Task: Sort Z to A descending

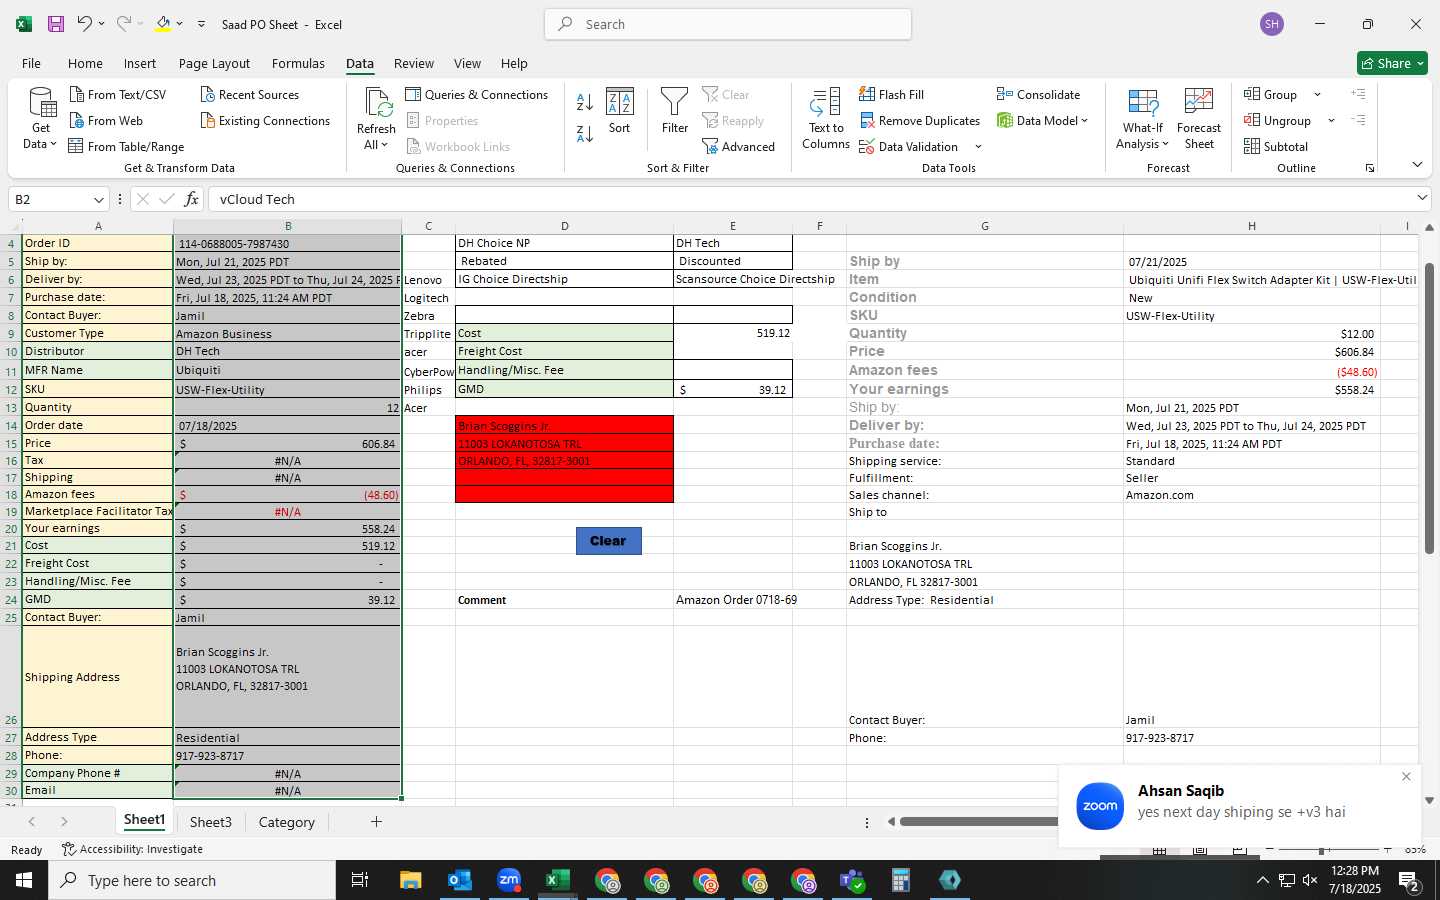Action: (585, 133)
